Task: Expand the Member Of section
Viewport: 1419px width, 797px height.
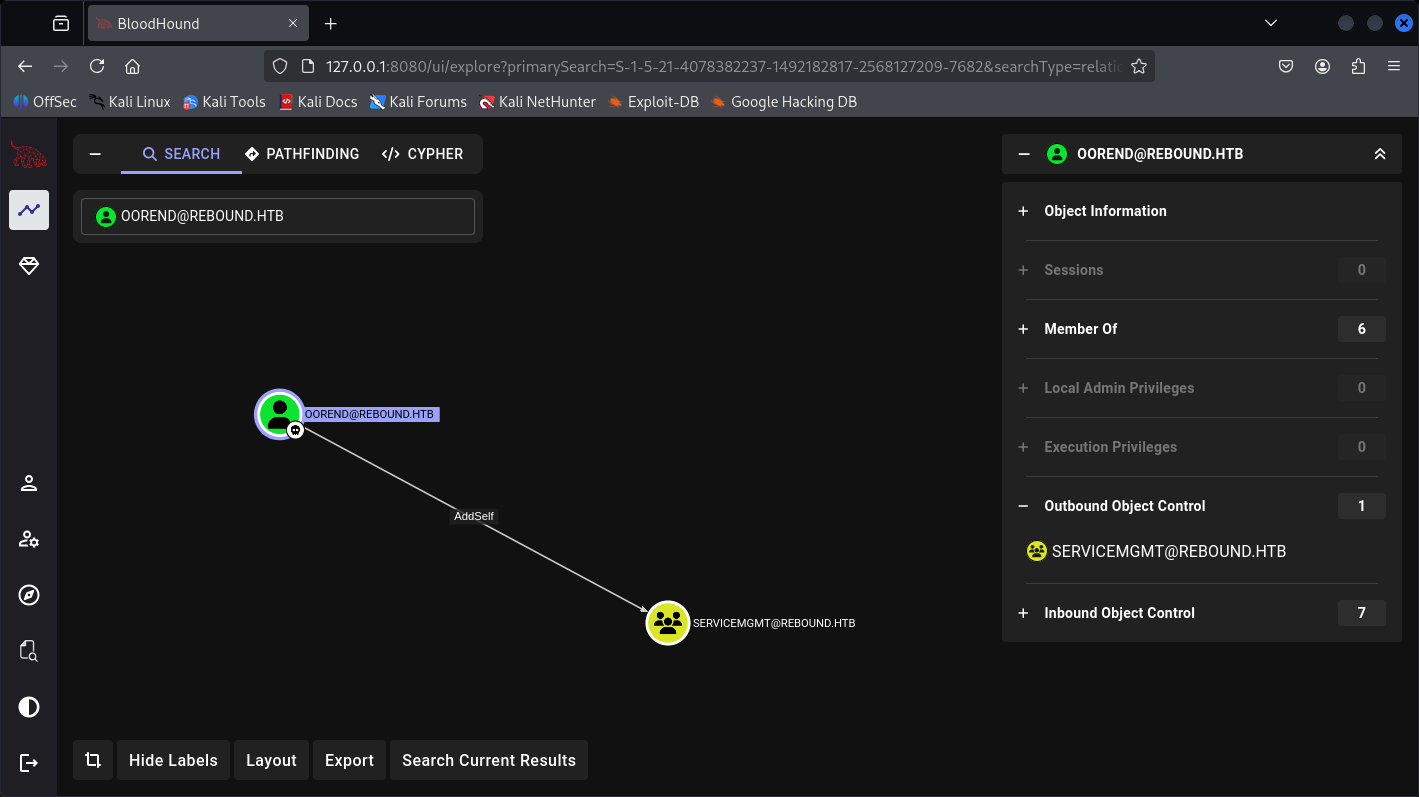Action: (1080, 329)
